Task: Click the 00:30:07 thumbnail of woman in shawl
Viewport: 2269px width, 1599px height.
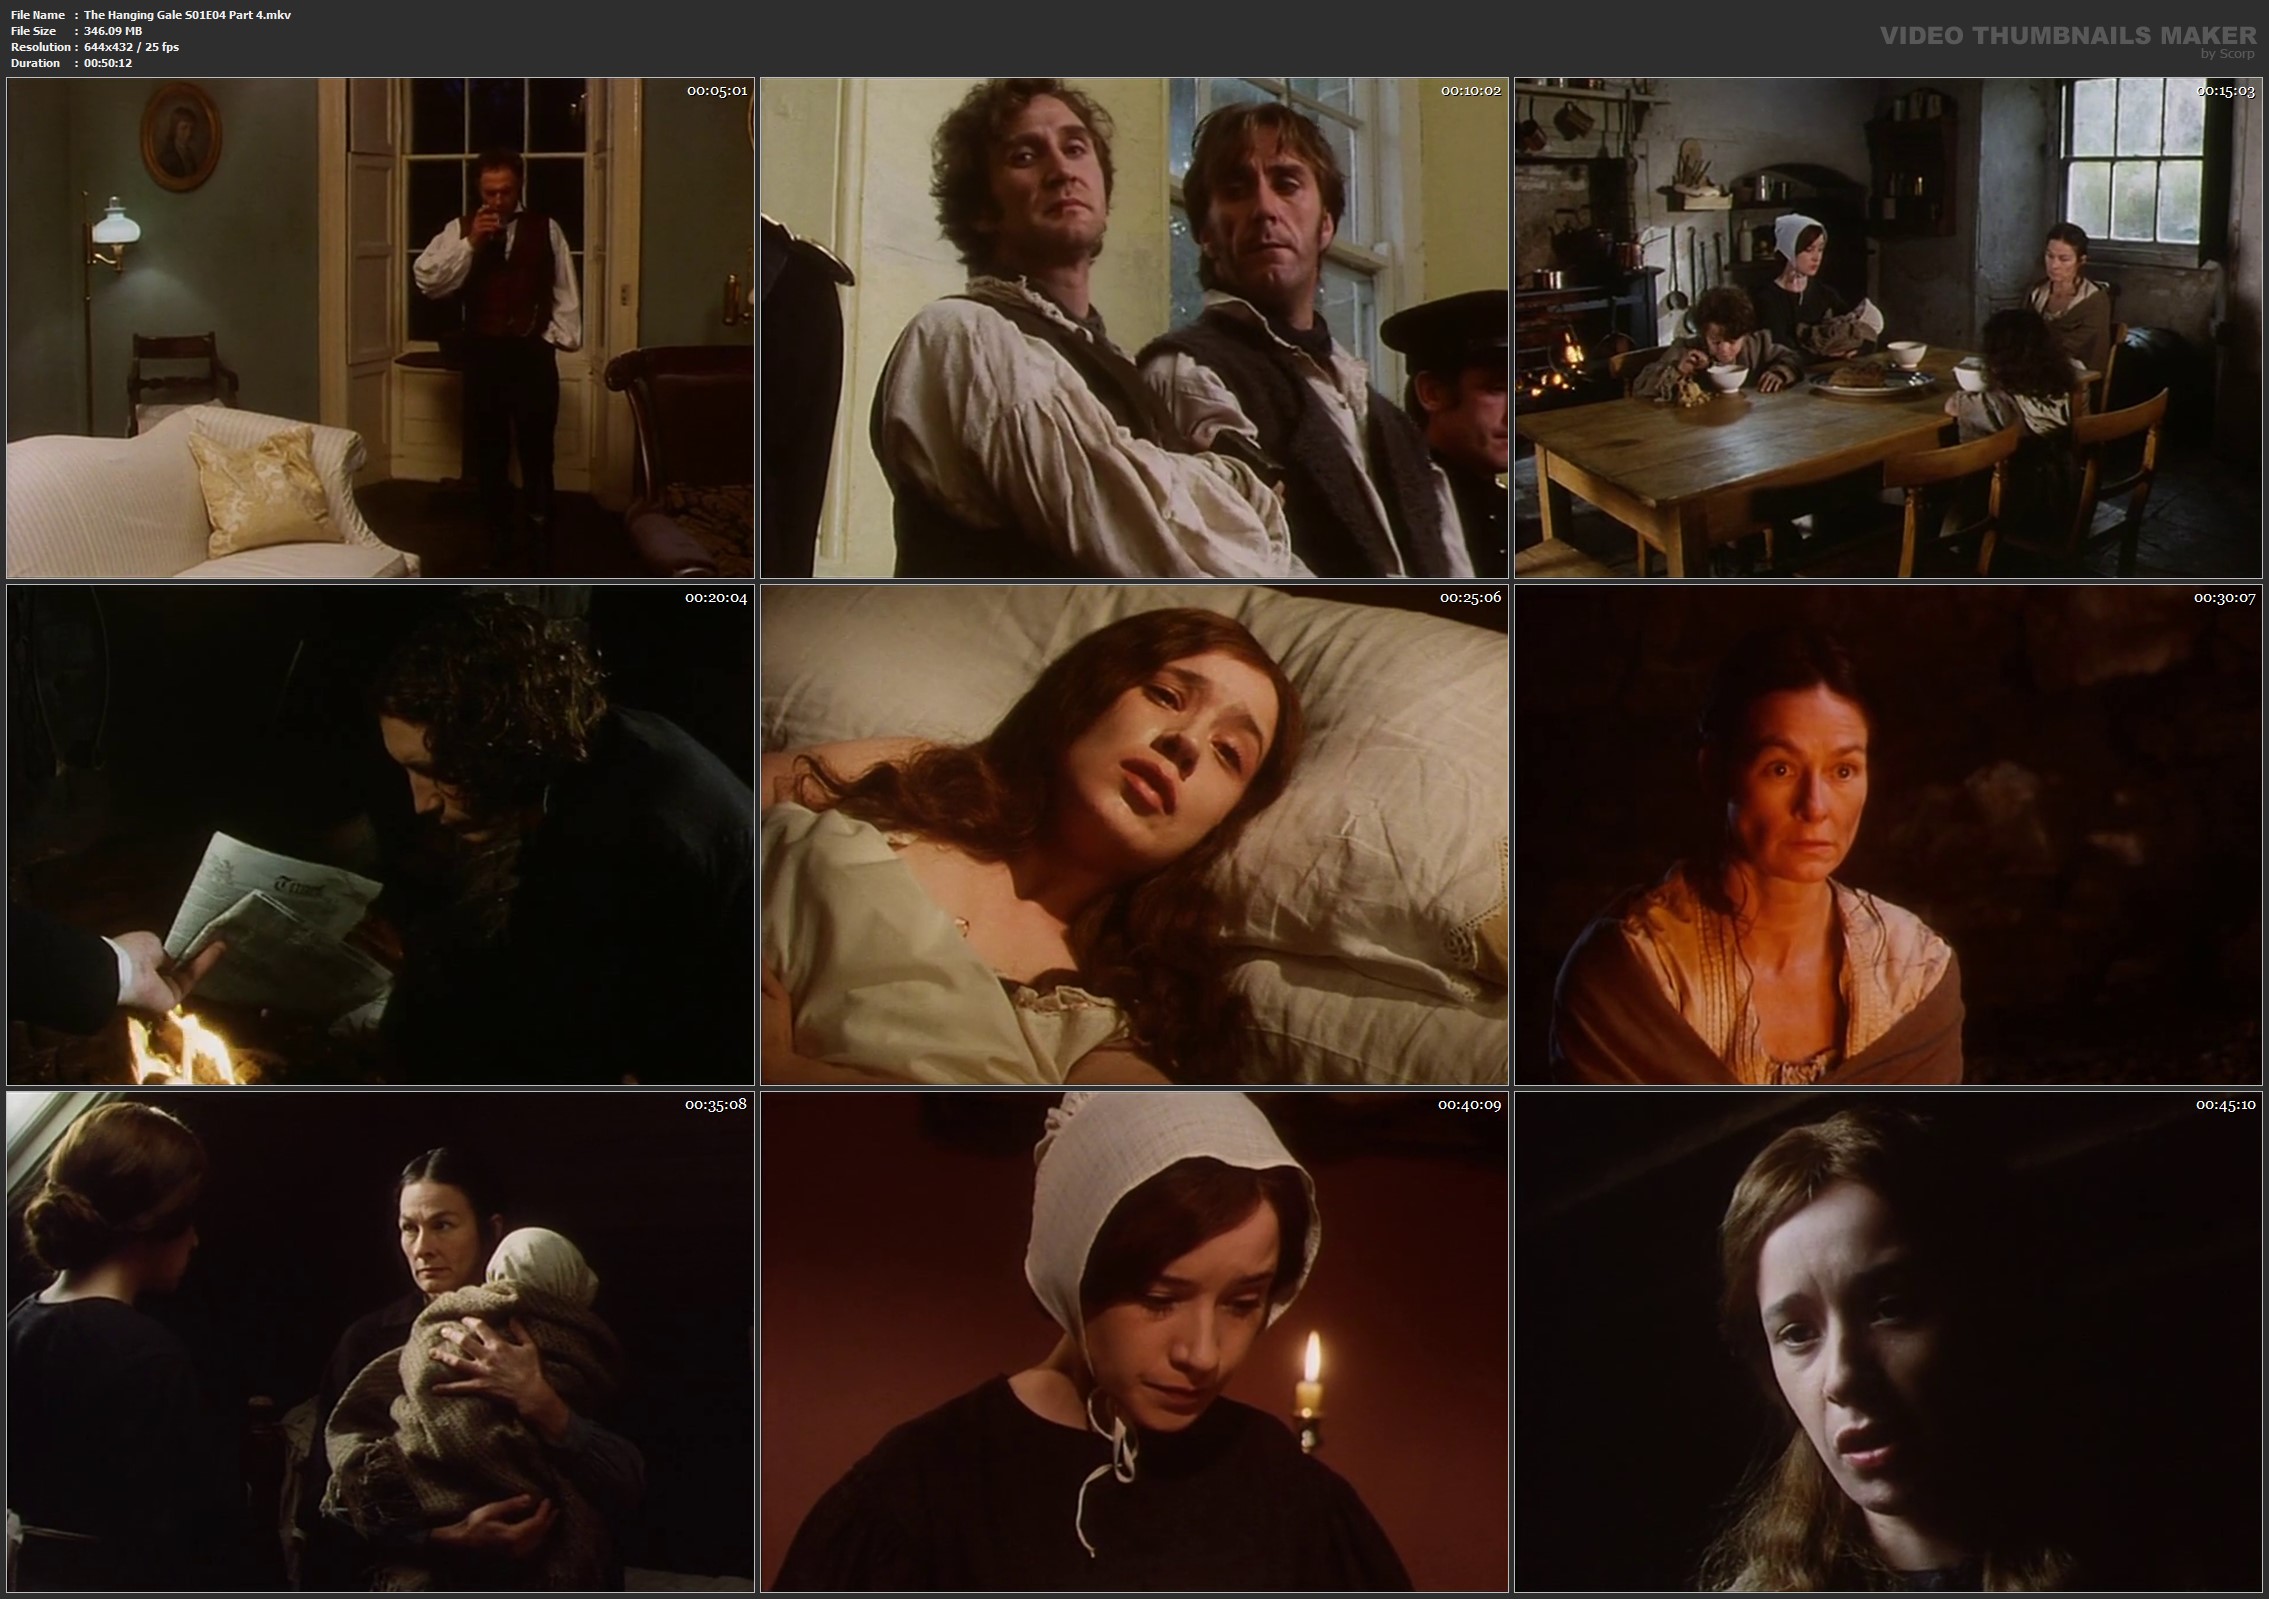Action: tap(1887, 835)
